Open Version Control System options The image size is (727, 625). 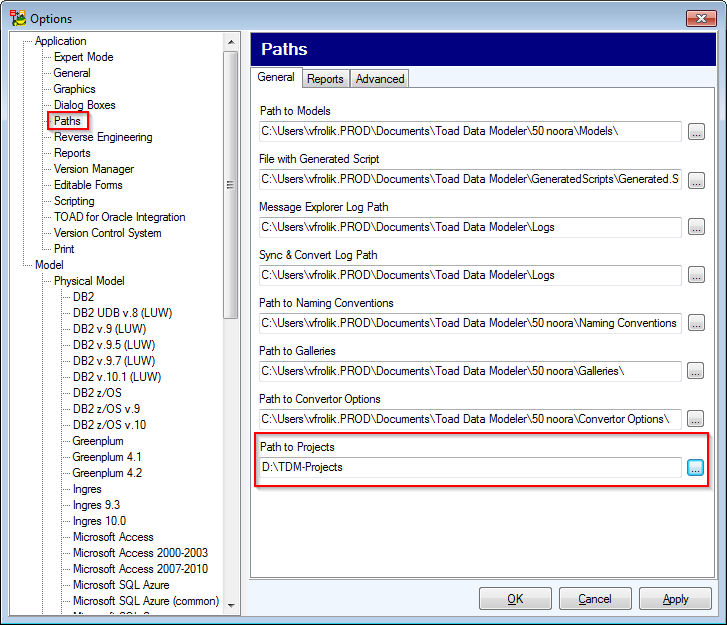coord(108,233)
